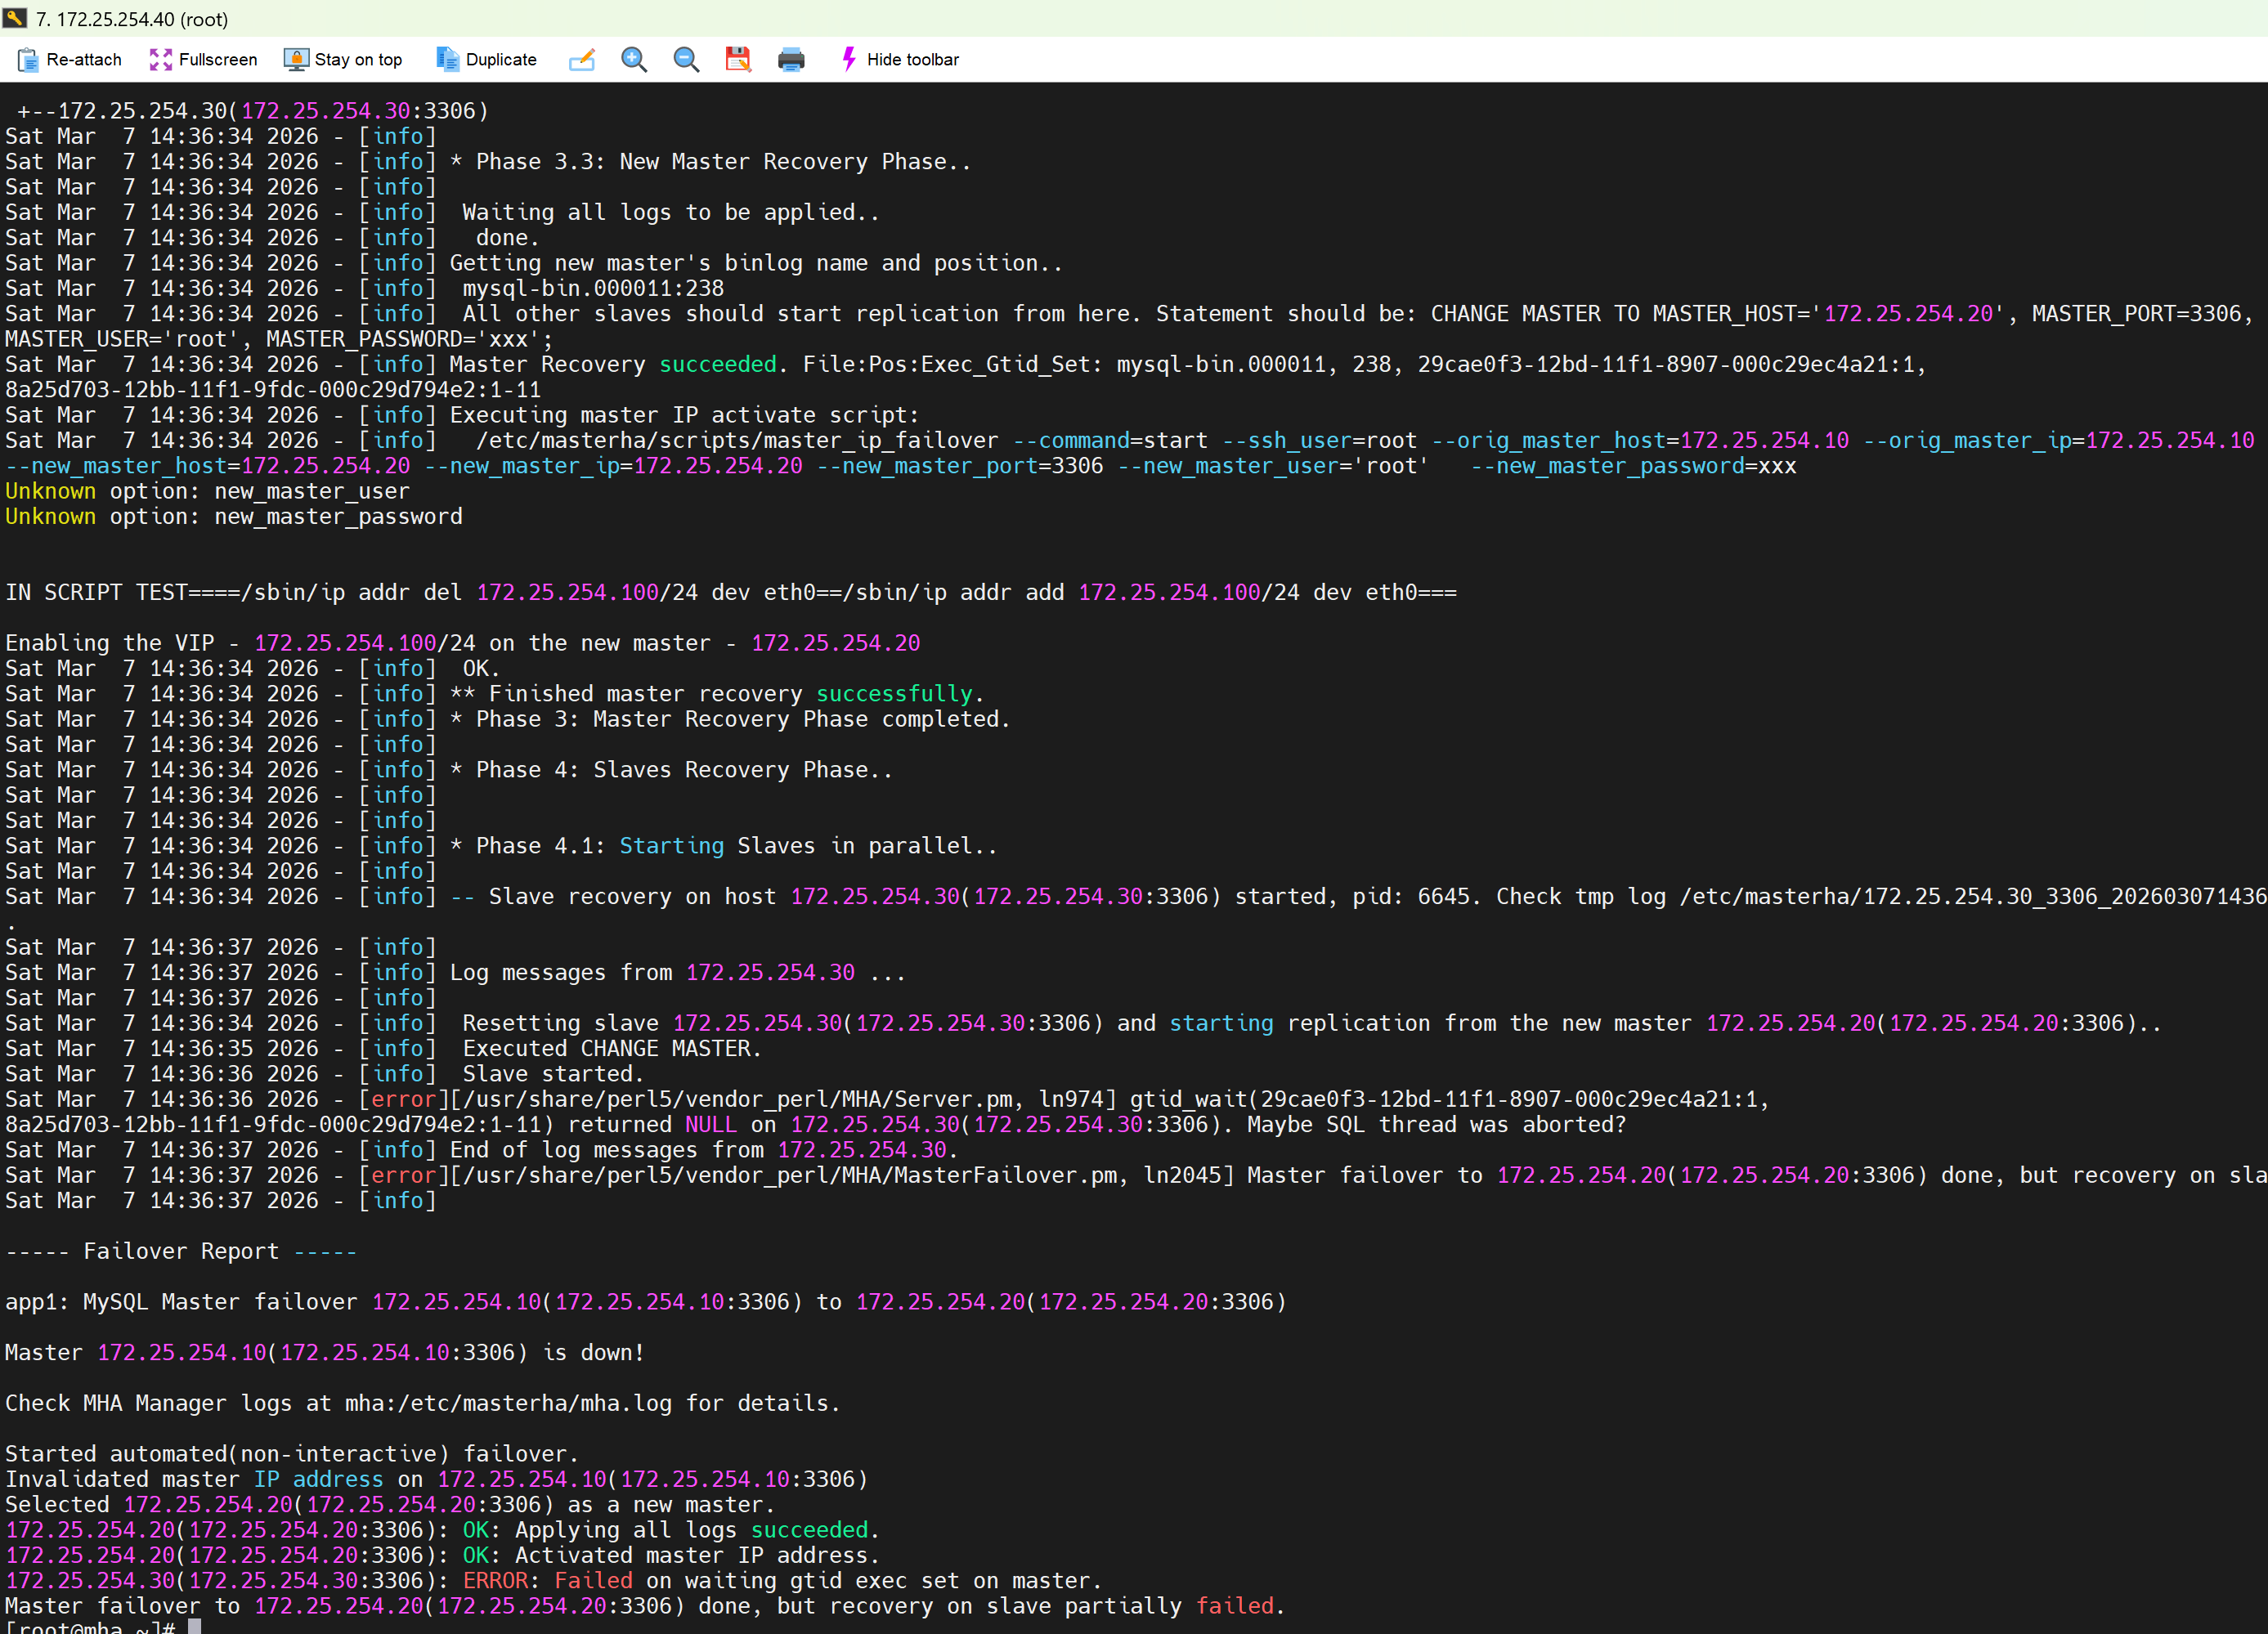
Task: Toggle Stay on top for this window
Action: click(x=343, y=60)
